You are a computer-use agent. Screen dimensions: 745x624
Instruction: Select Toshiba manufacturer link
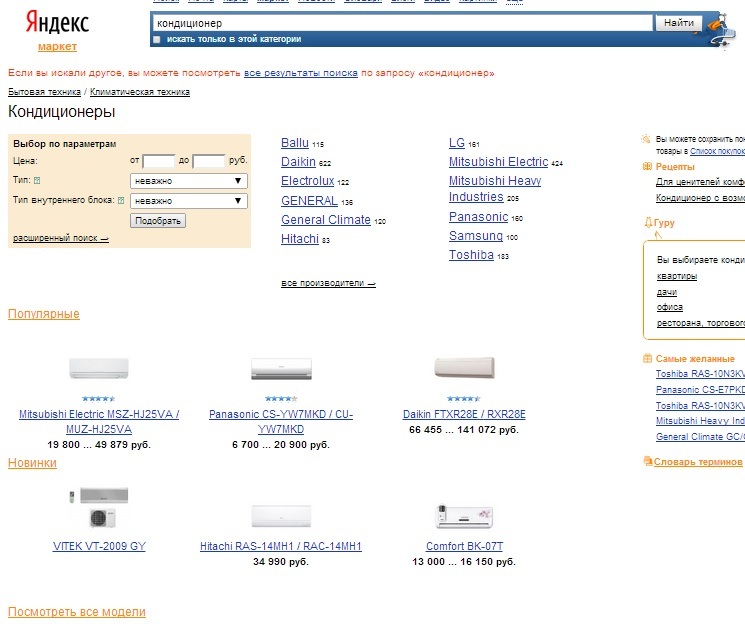click(x=471, y=255)
